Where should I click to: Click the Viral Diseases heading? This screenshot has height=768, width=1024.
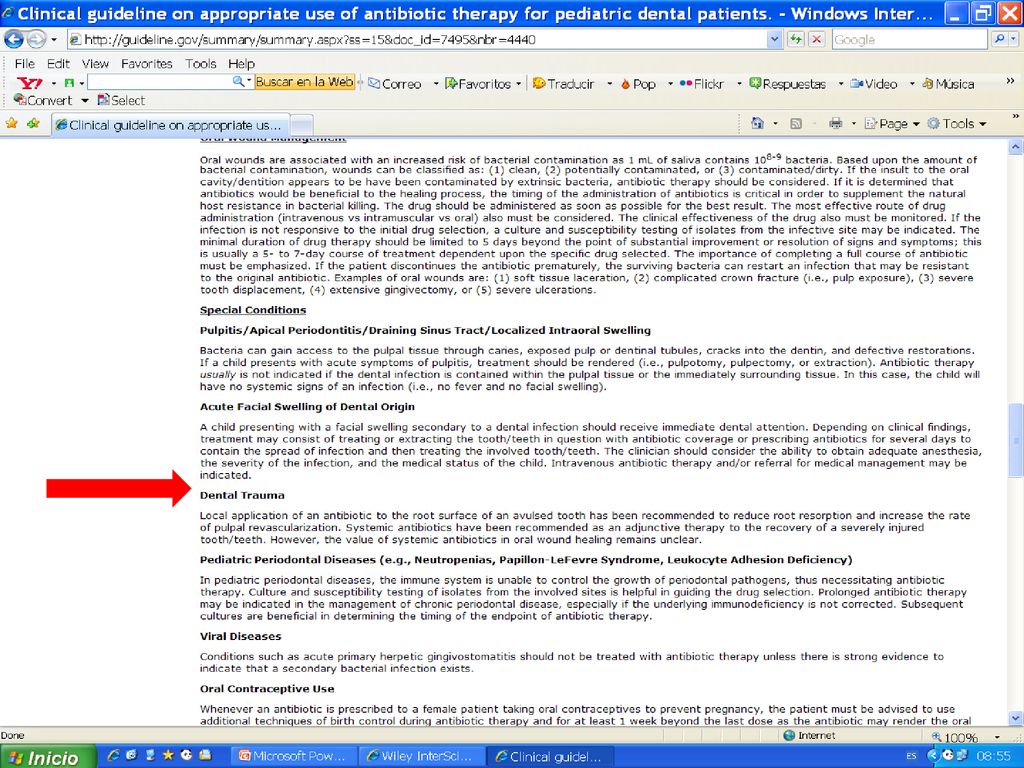pos(240,636)
